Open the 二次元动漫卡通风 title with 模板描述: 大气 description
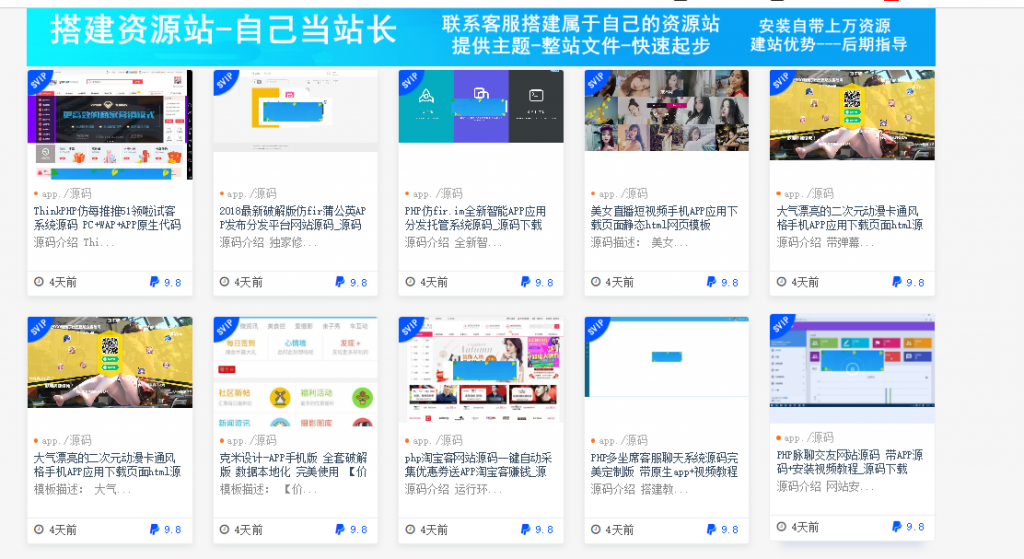 108,465
